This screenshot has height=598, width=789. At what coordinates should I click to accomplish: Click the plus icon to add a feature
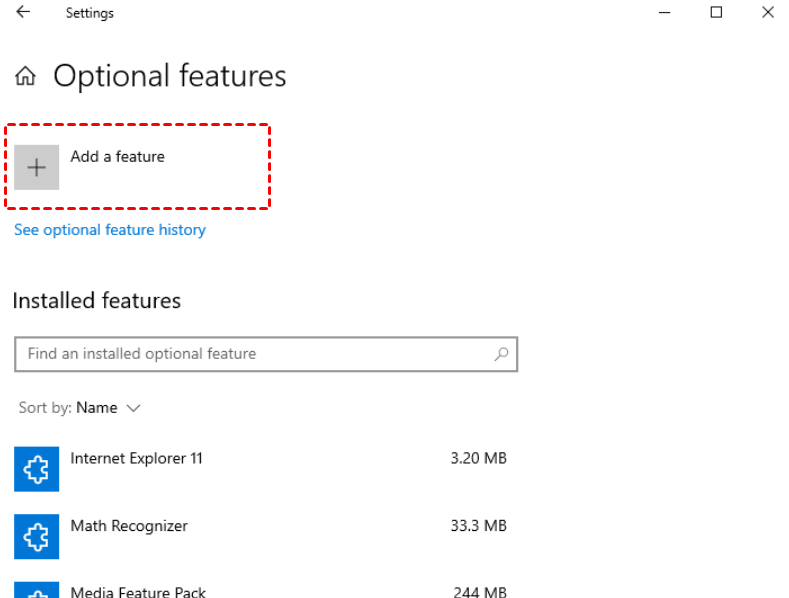(x=36, y=168)
